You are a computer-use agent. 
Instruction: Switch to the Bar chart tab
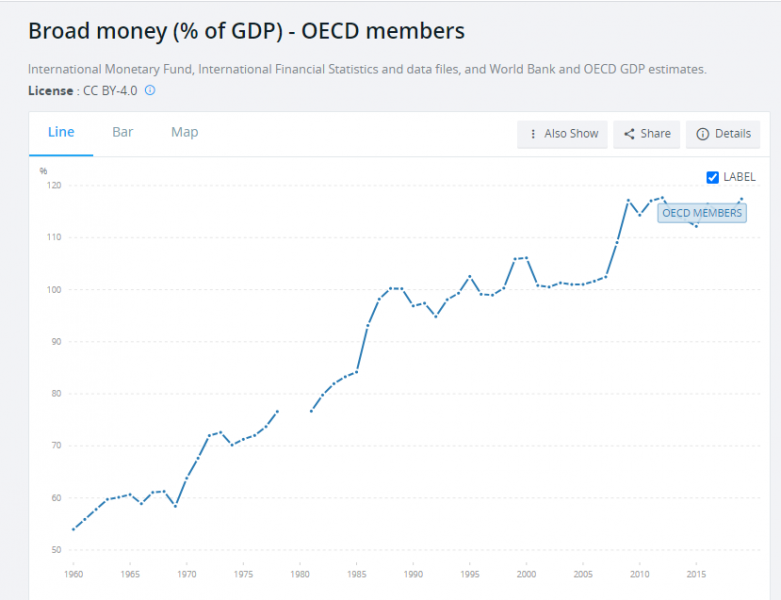click(123, 132)
